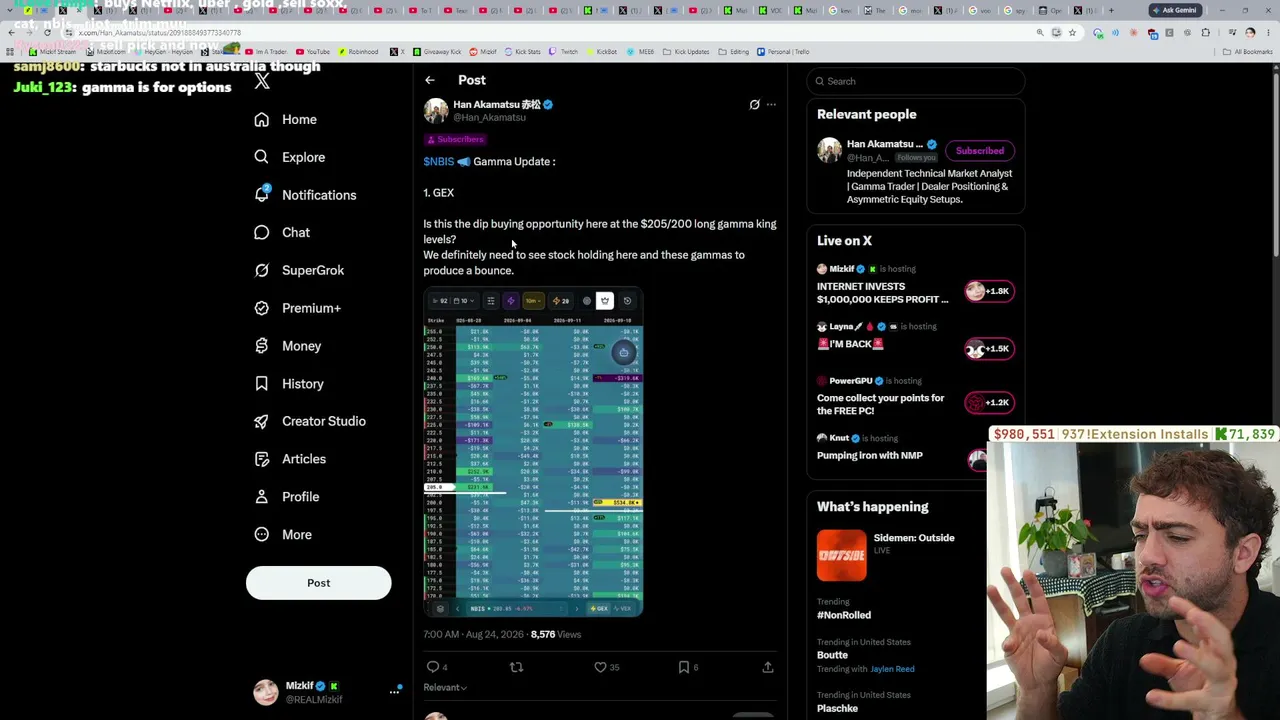Image resolution: width=1280 pixels, height=720 pixels.
Task: Click the $NBIS cashtag in the post
Action: 438,161
